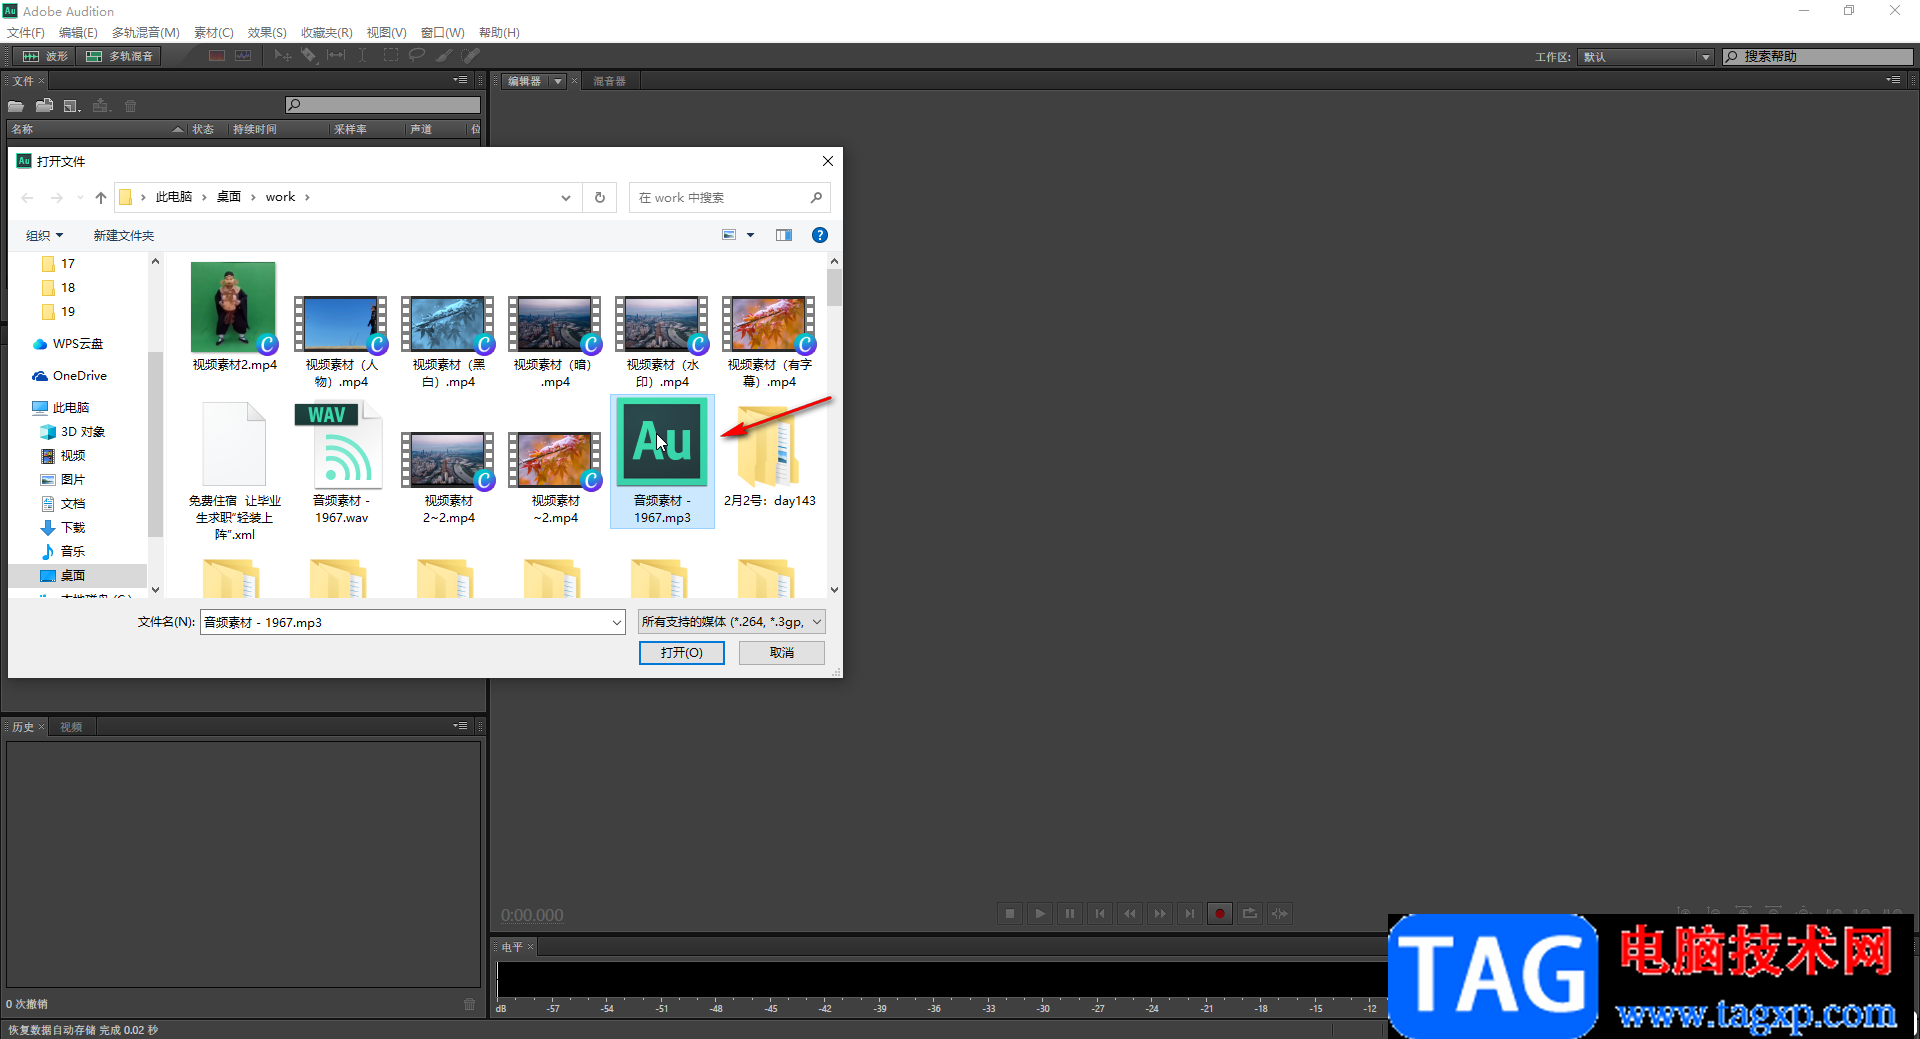Expand the file name history dropdown
Viewport: 1920px width, 1039px height.
[x=616, y=622]
